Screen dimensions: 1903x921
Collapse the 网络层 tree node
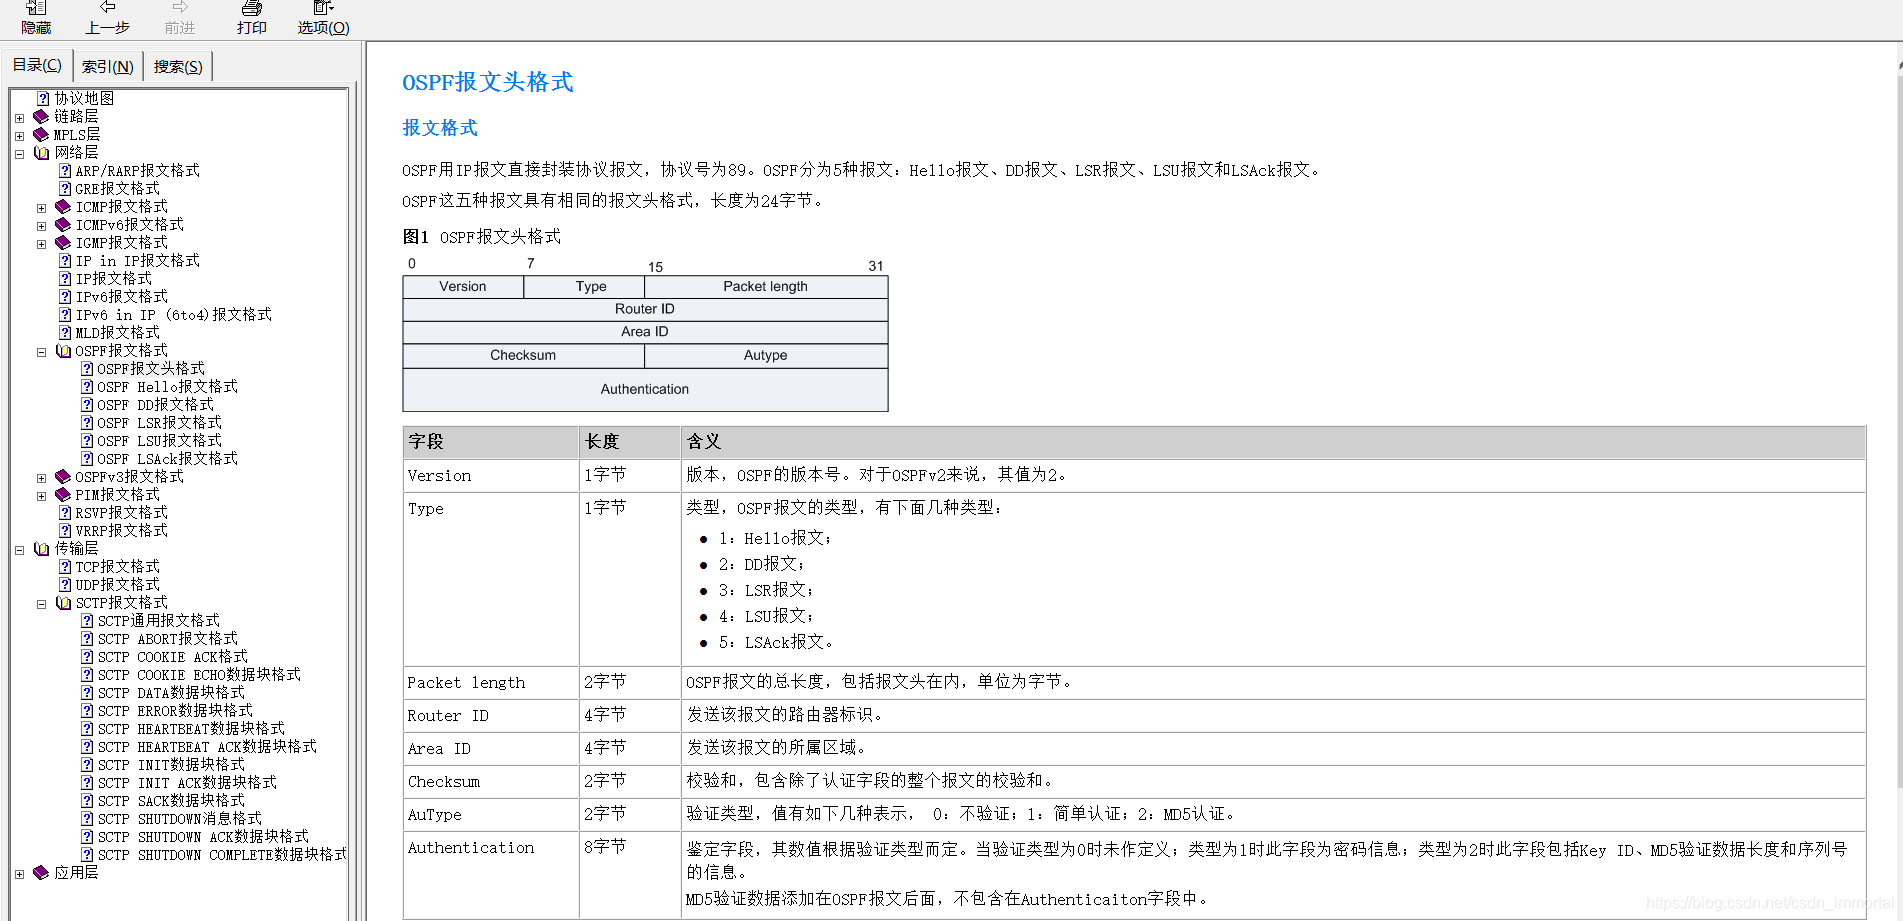[19, 154]
